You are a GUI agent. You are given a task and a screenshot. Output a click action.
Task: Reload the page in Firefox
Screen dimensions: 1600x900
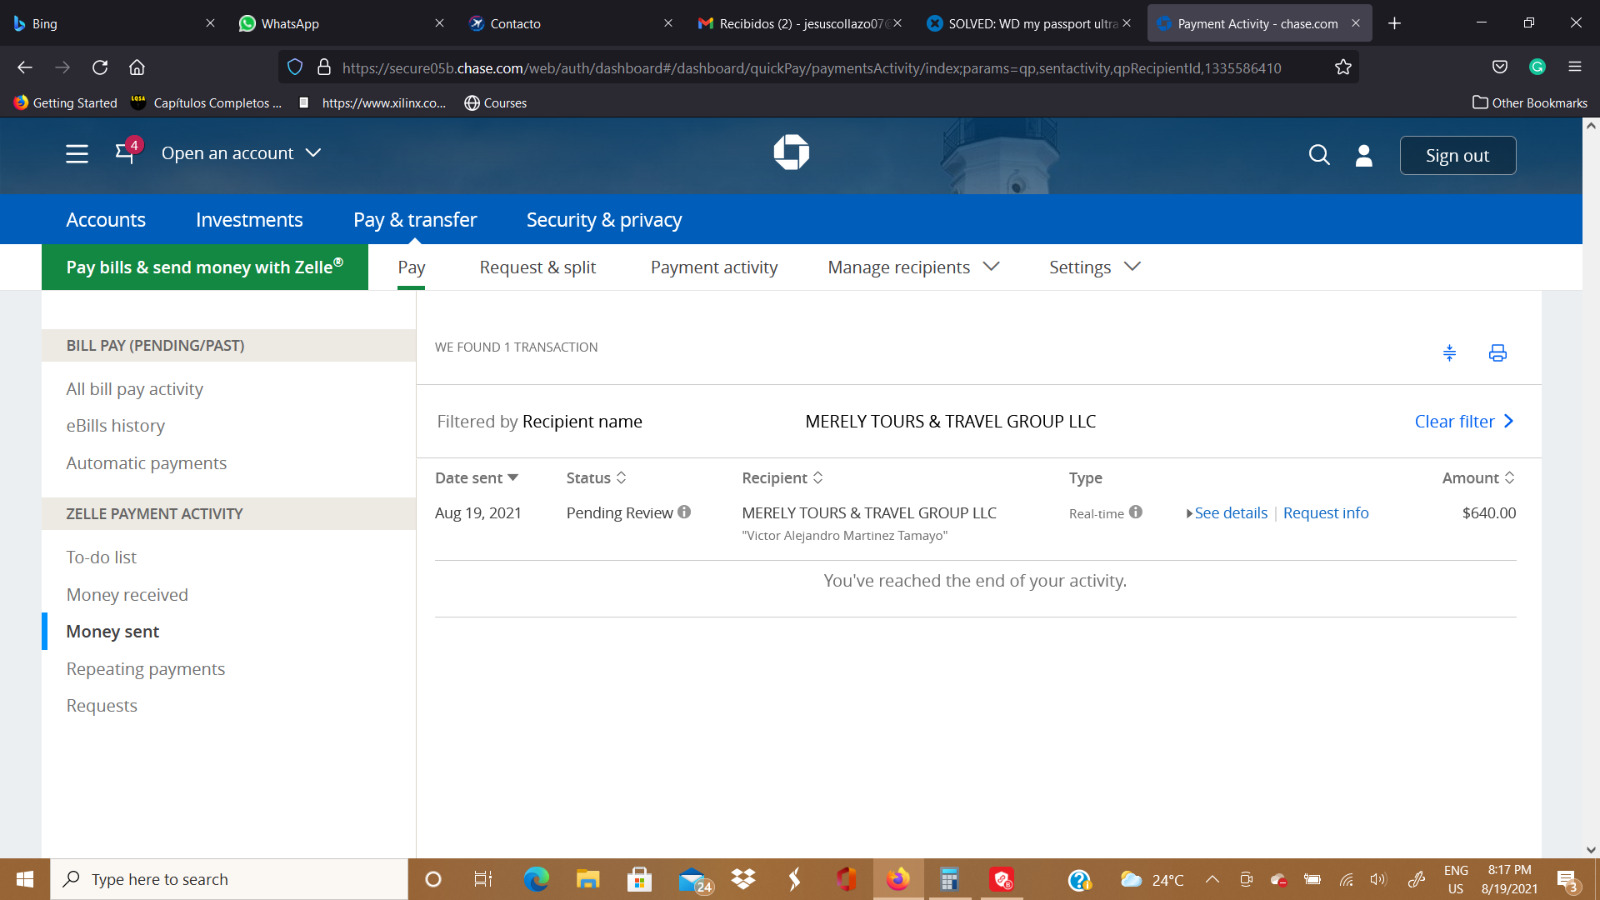tap(100, 67)
